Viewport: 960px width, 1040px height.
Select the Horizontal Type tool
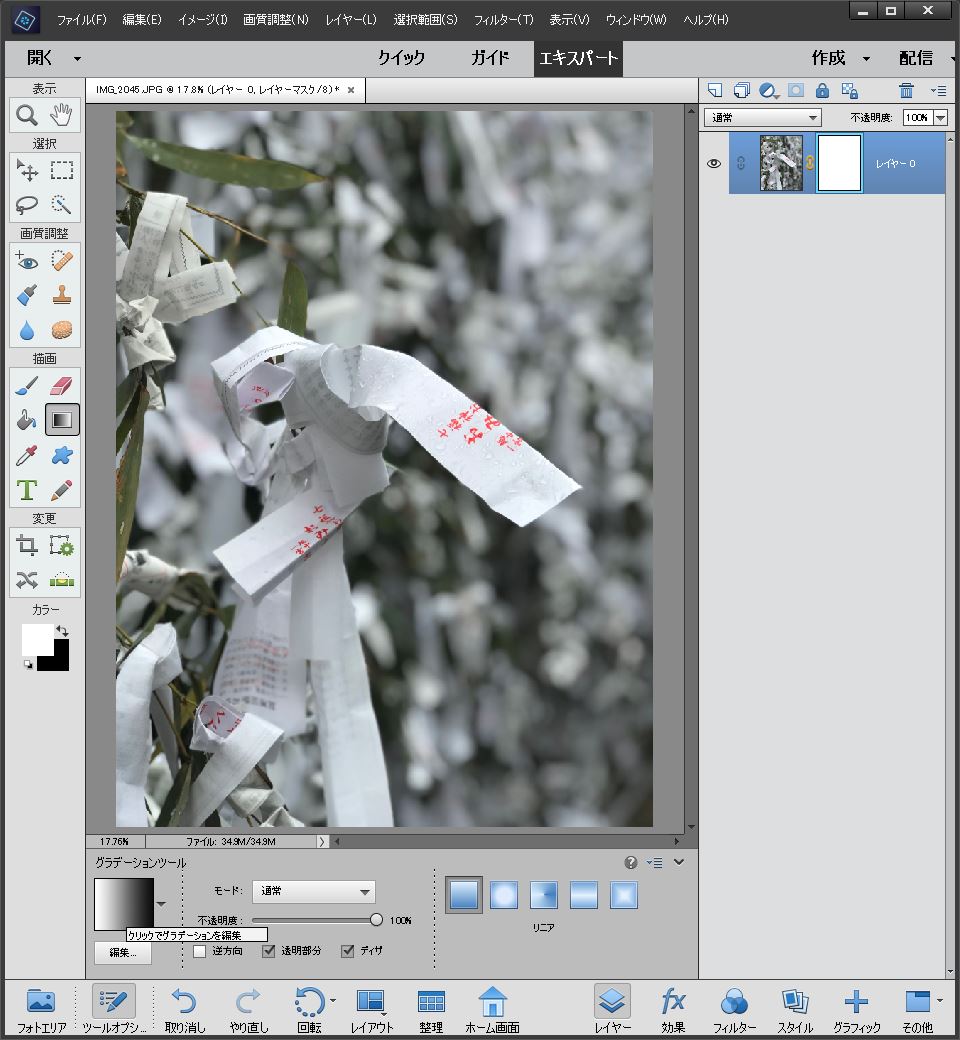[x=27, y=490]
